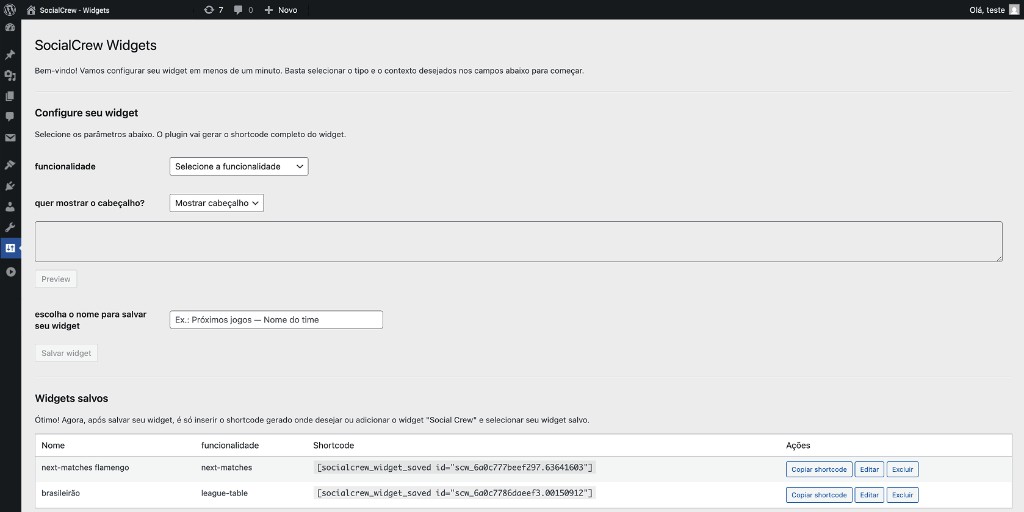1024x512 pixels.
Task: Click the 'Ações' column header
Action: coord(798,445)
